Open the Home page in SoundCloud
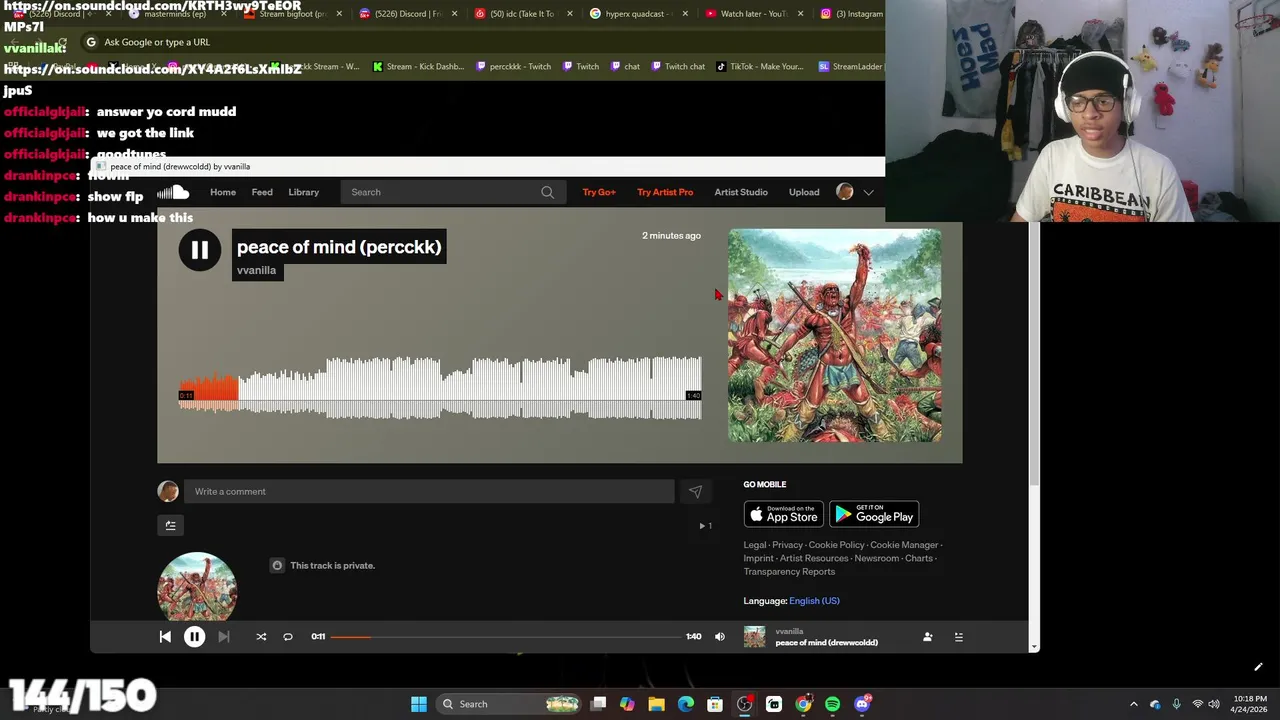The image size is (1280, 720). click(223, 192)
